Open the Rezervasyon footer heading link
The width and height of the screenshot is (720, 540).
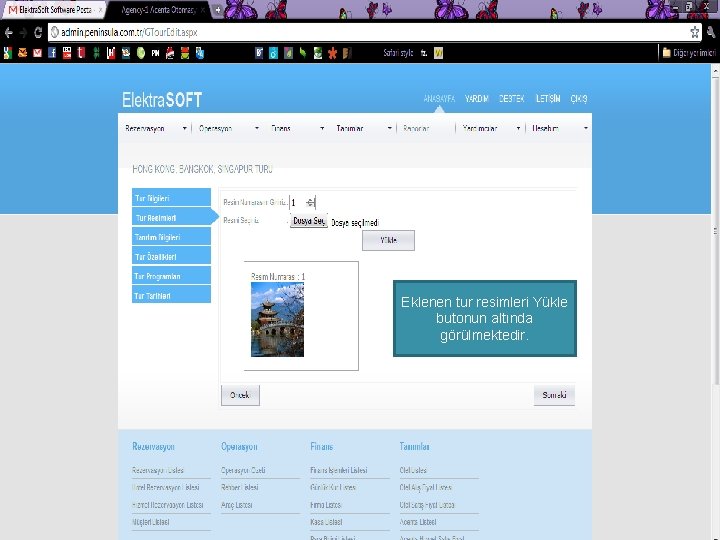153,446
